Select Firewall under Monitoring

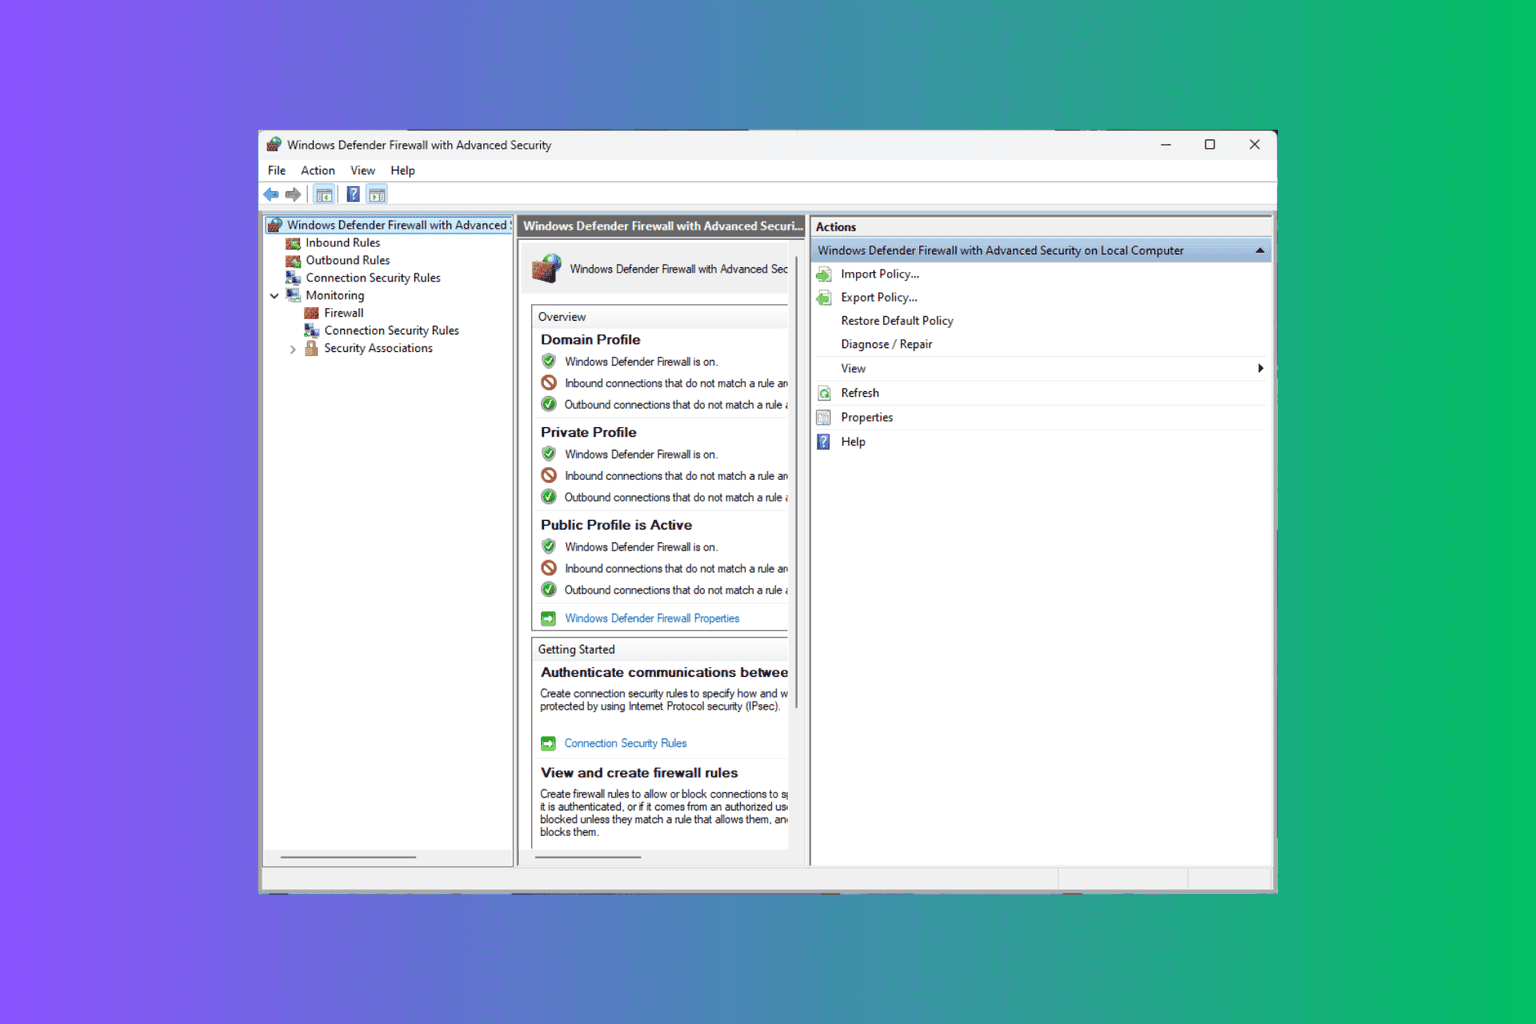[x=344, y=313]
